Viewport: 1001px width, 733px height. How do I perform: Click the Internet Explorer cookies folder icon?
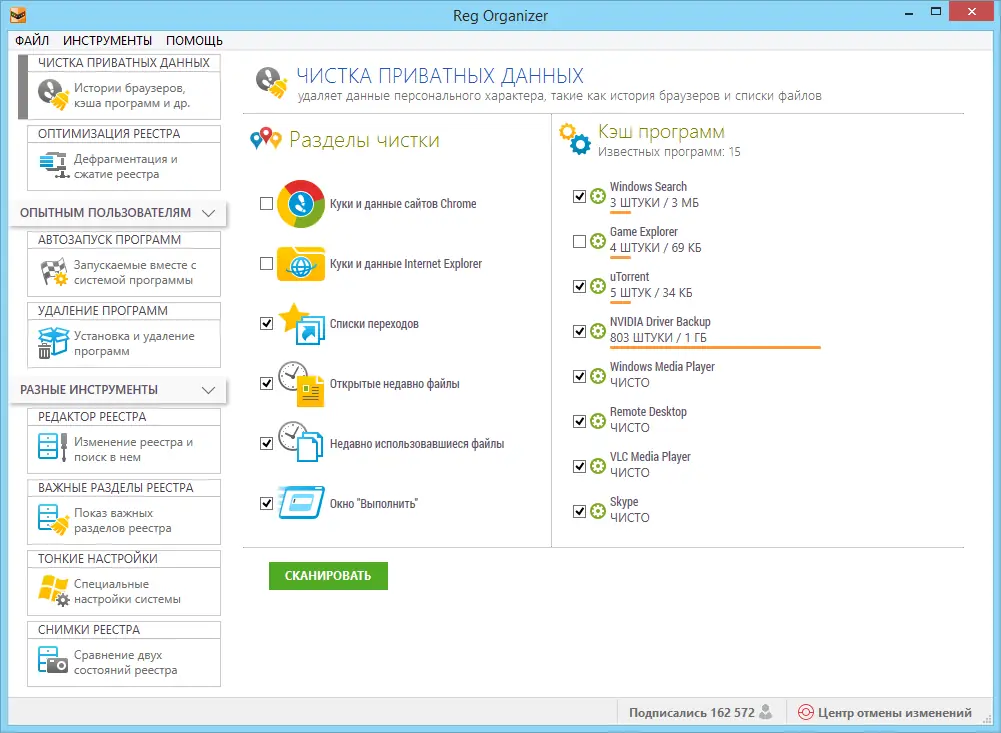(301, 264)
